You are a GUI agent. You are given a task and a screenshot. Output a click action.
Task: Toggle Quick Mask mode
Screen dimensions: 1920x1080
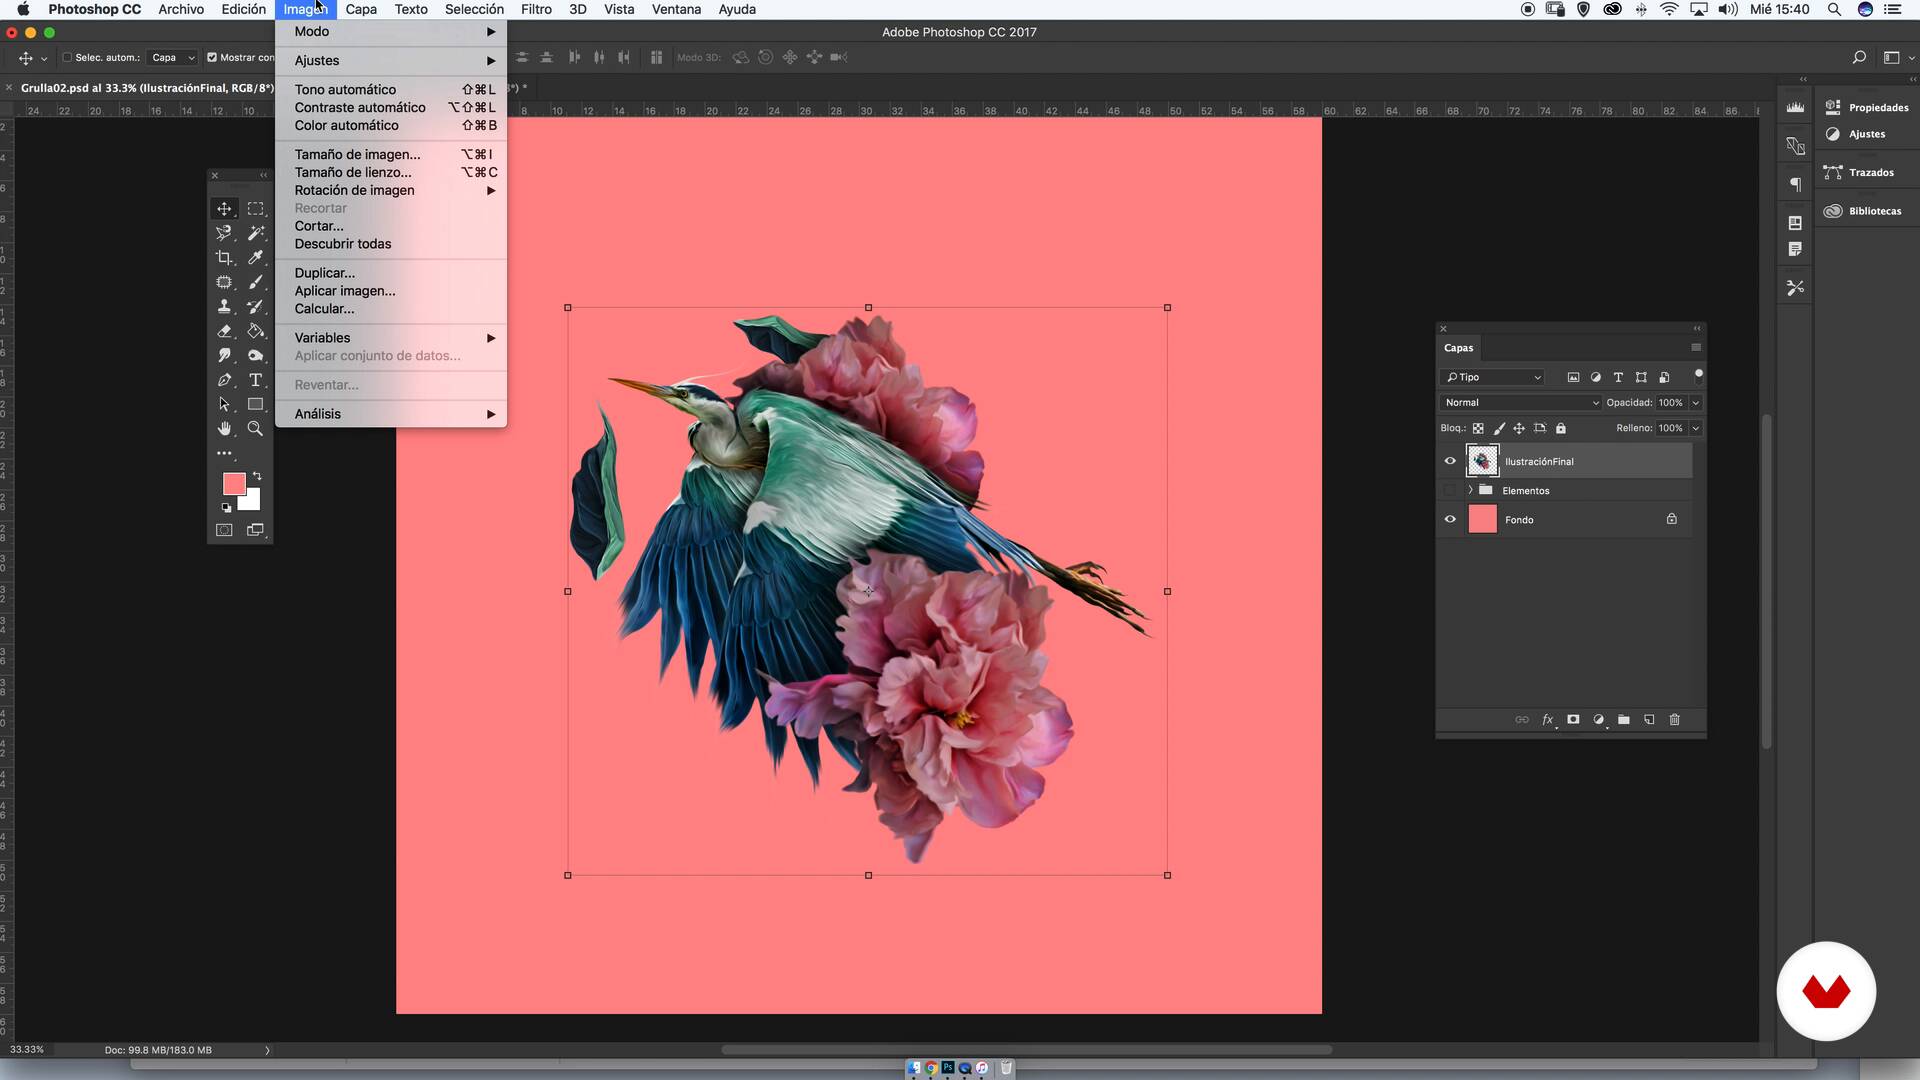point(224,530)
